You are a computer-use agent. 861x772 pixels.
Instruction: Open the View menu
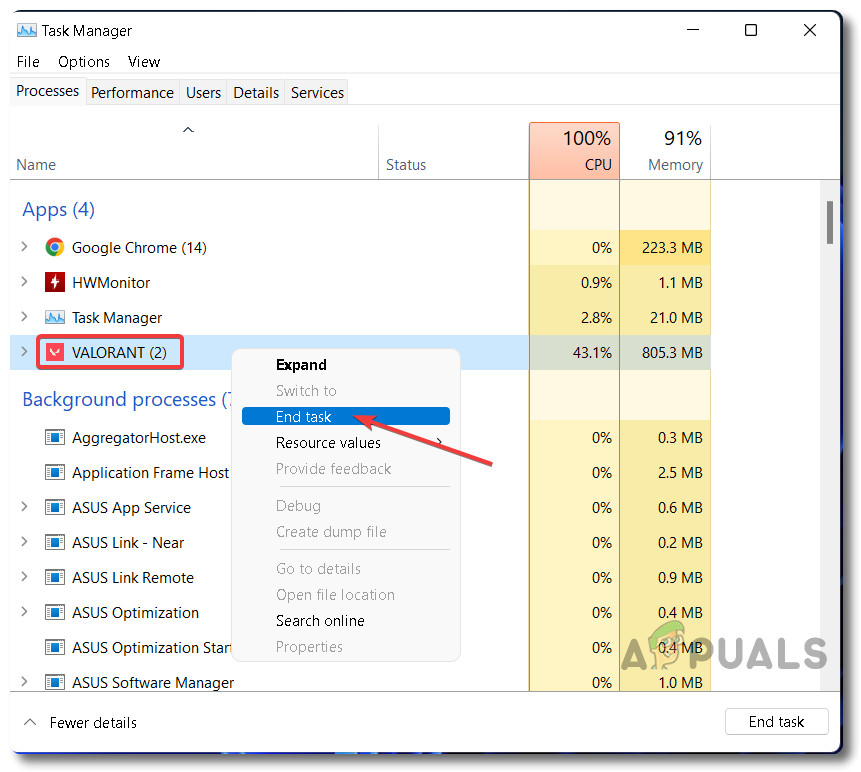click(144, 61)
